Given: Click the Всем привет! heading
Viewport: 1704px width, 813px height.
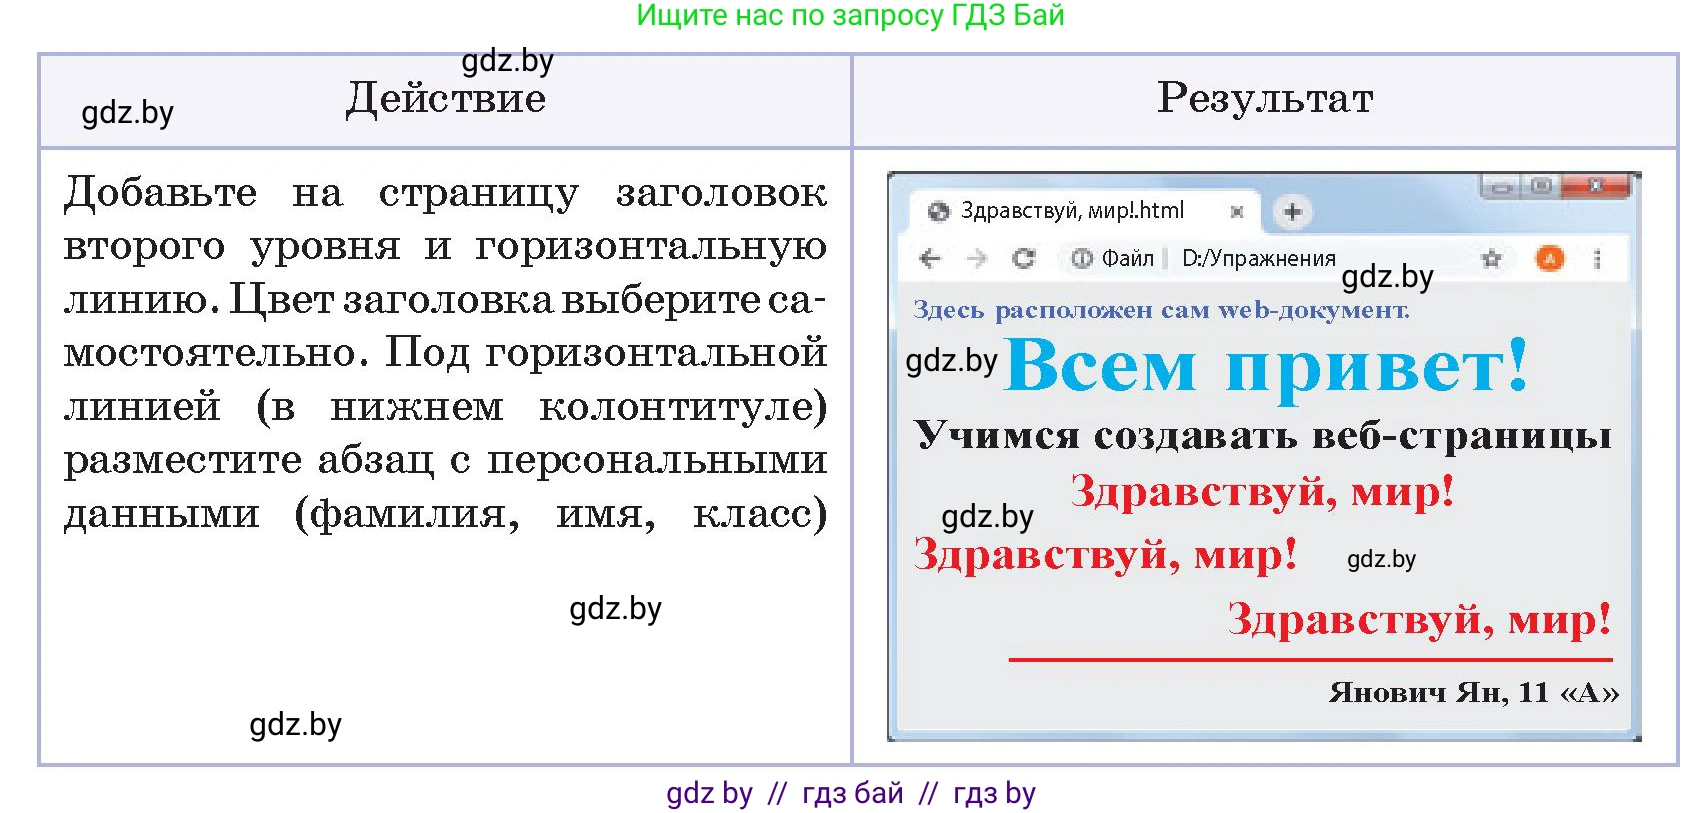Looking at the screenshot, I should [1266, 365].
